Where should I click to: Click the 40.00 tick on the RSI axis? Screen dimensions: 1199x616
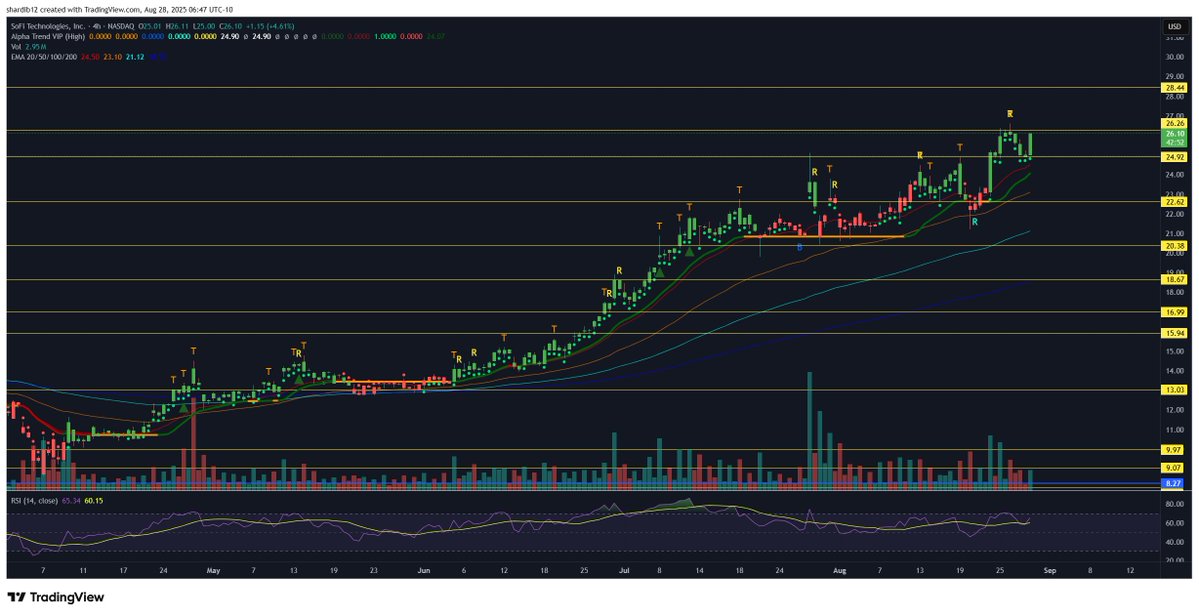(1174, 542)
